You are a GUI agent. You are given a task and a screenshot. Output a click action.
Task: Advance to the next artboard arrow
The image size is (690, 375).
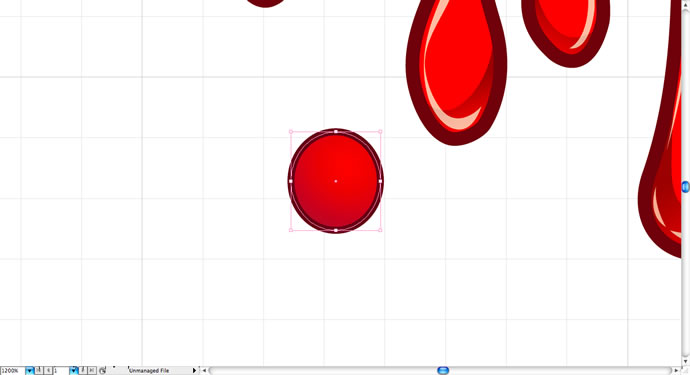pos(82,371)
